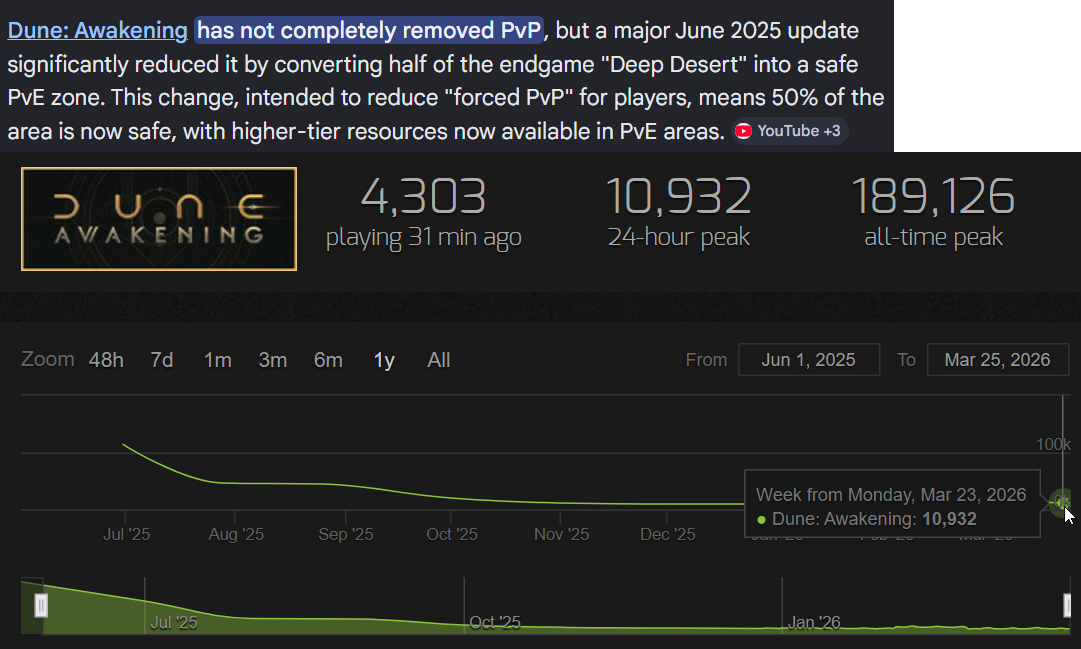Click the Dec '25 axis label

tap(667, 535)
